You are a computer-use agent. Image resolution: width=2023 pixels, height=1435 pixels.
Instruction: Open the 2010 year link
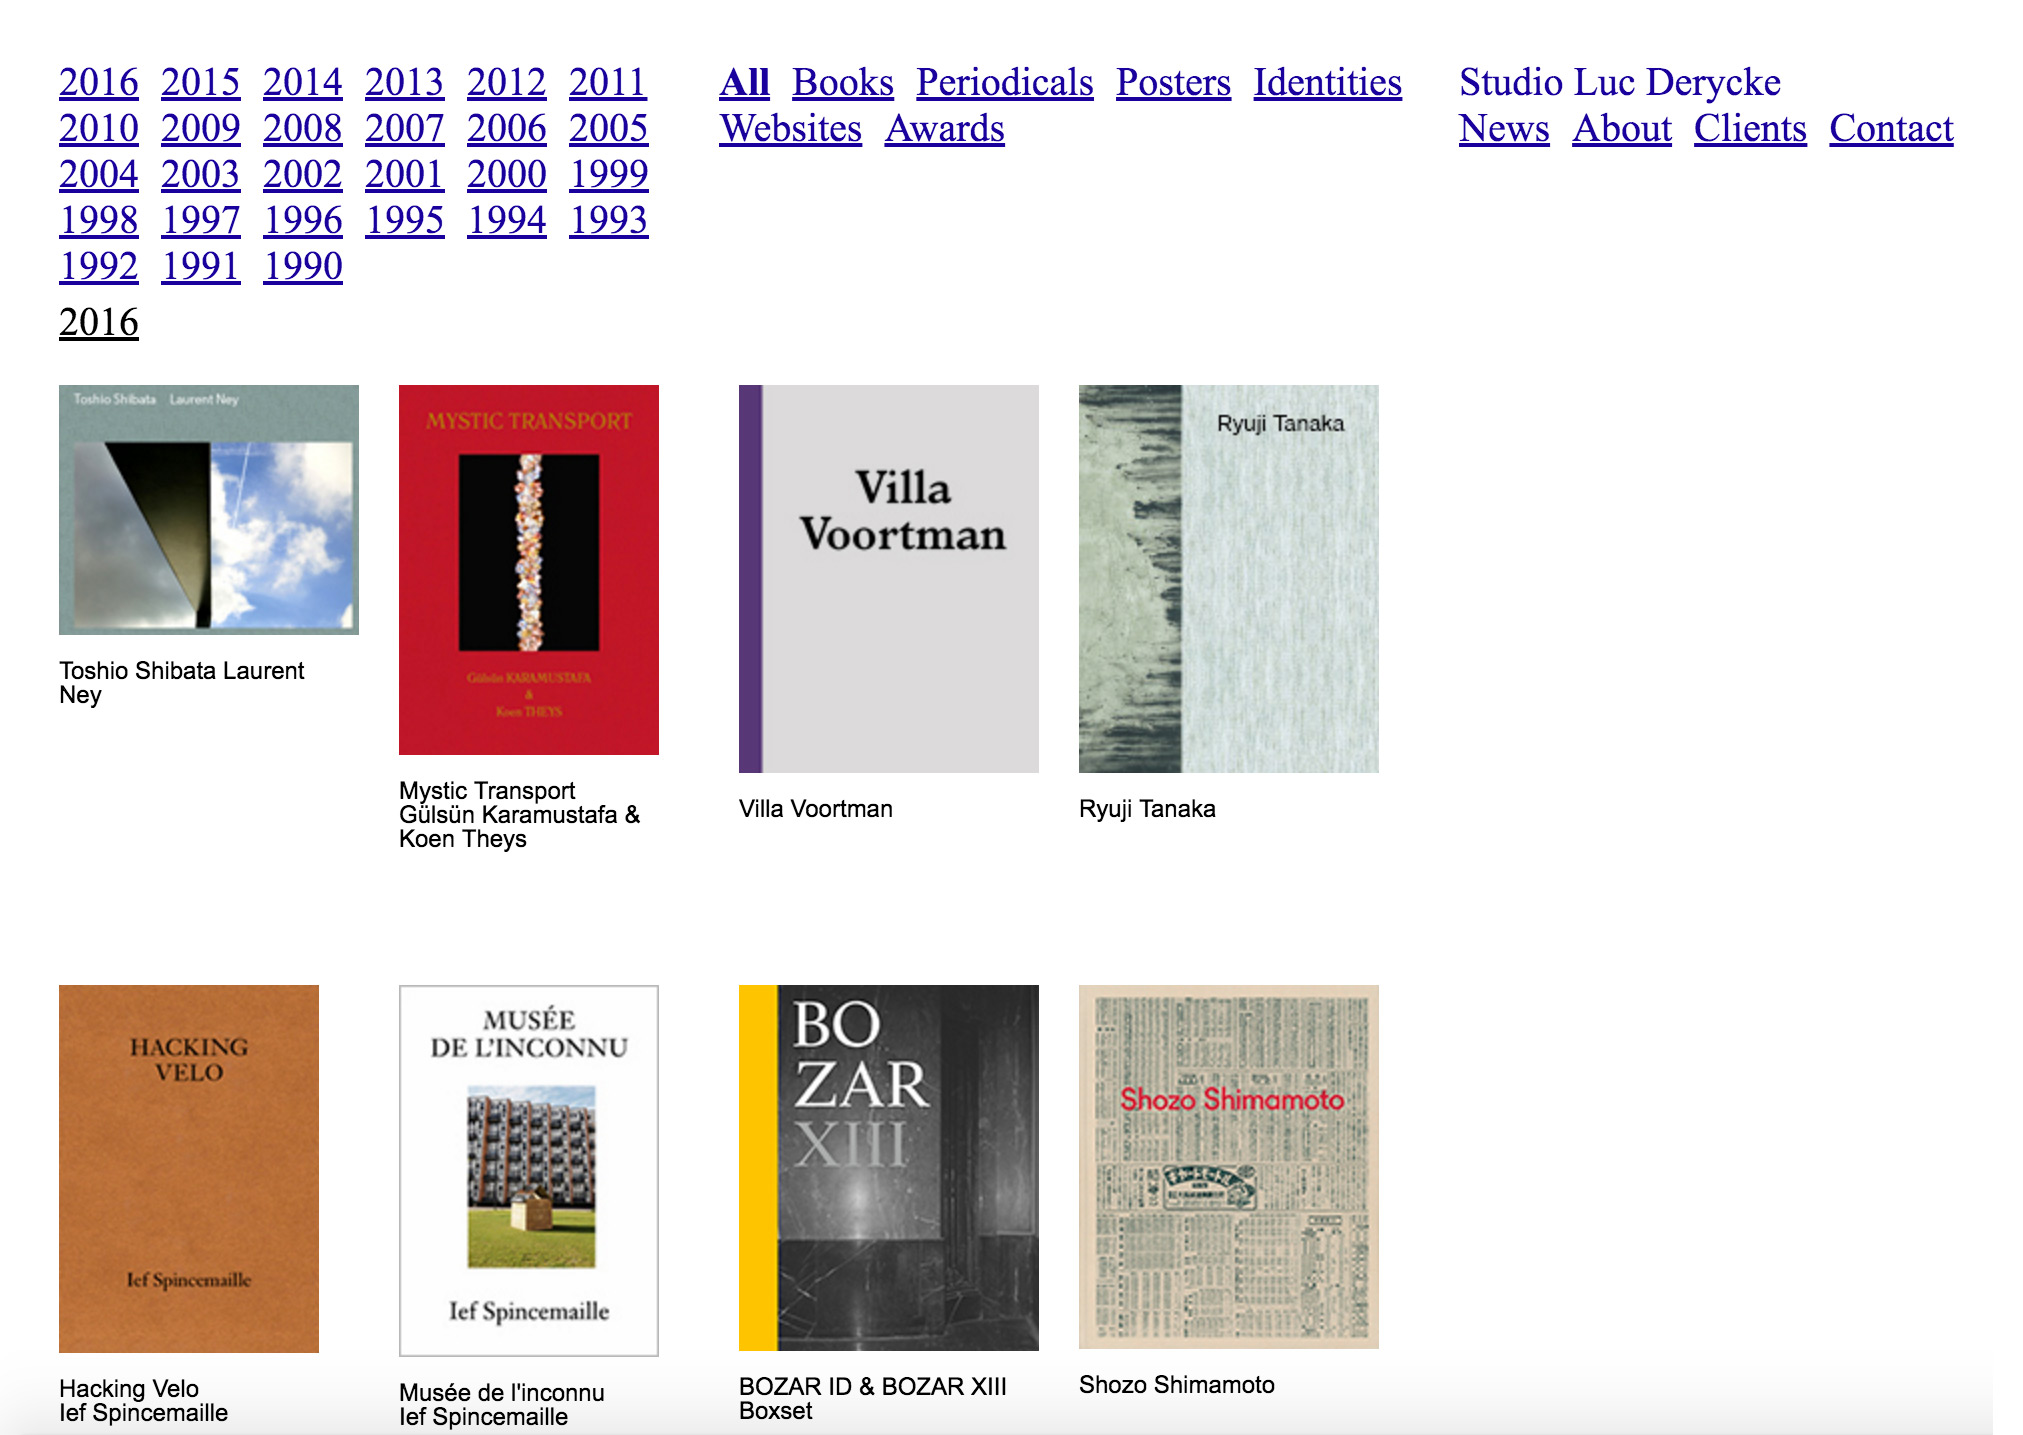pos(99,128)
